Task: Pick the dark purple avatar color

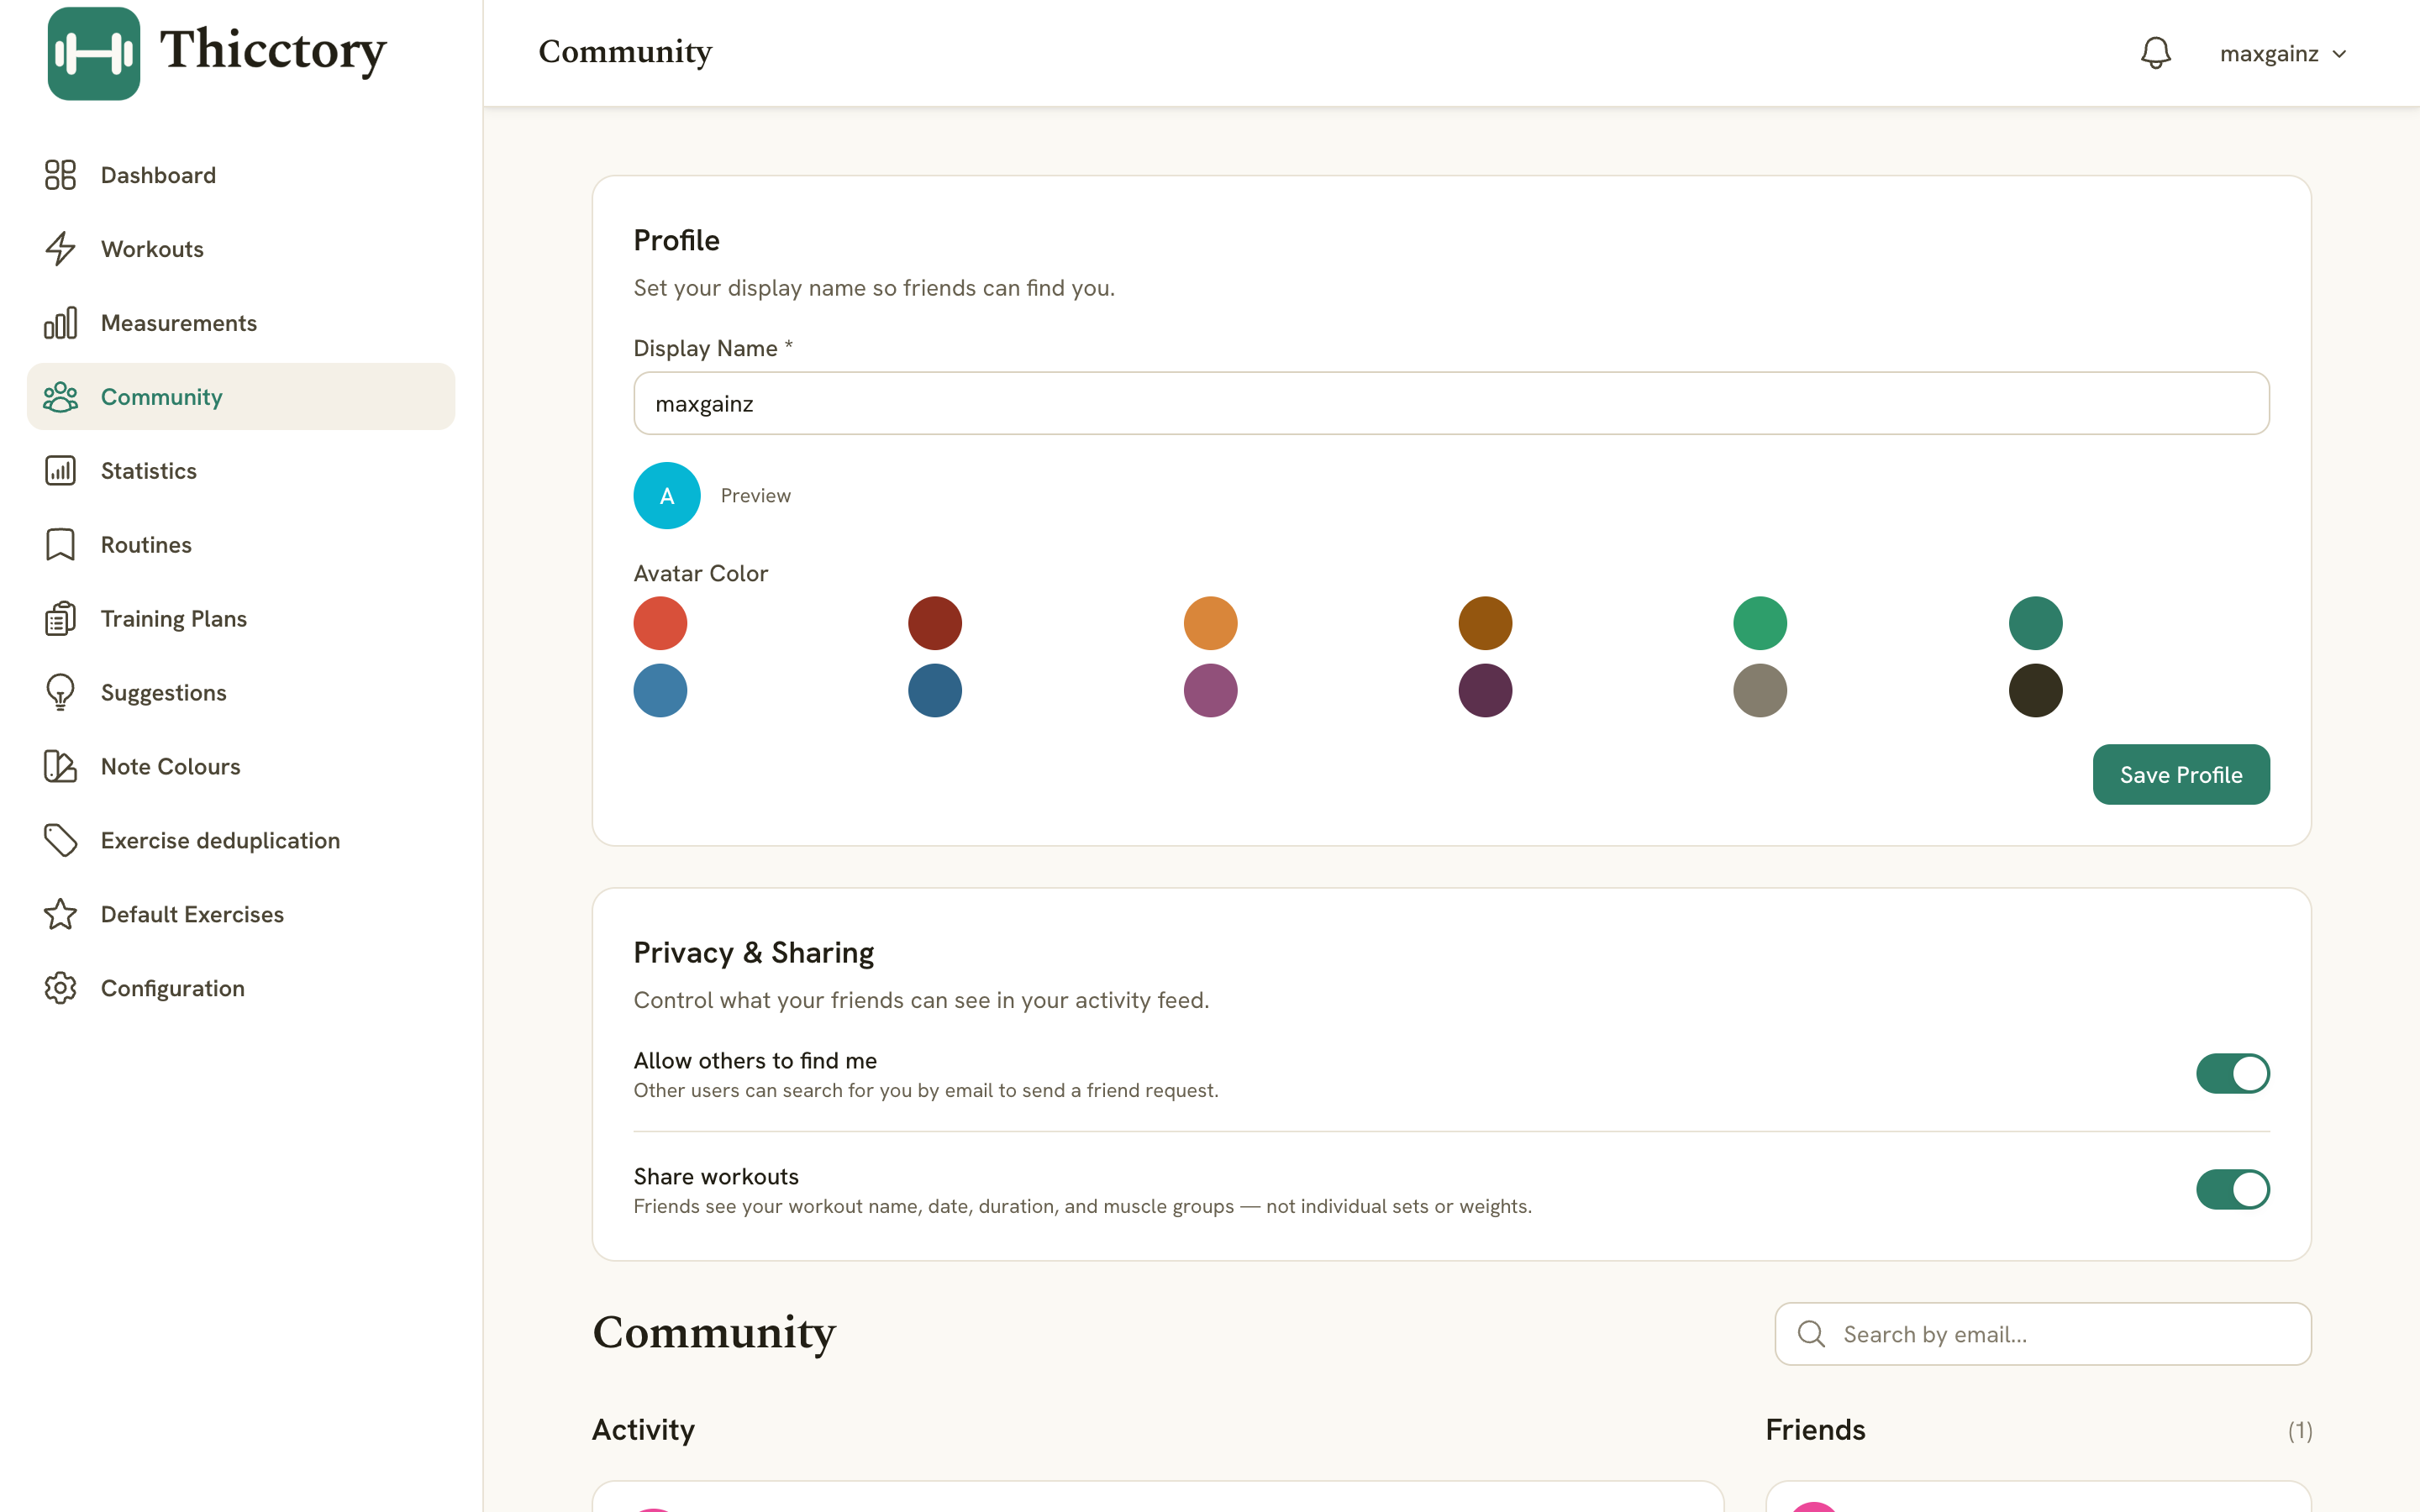Action: coord(1485,690)
